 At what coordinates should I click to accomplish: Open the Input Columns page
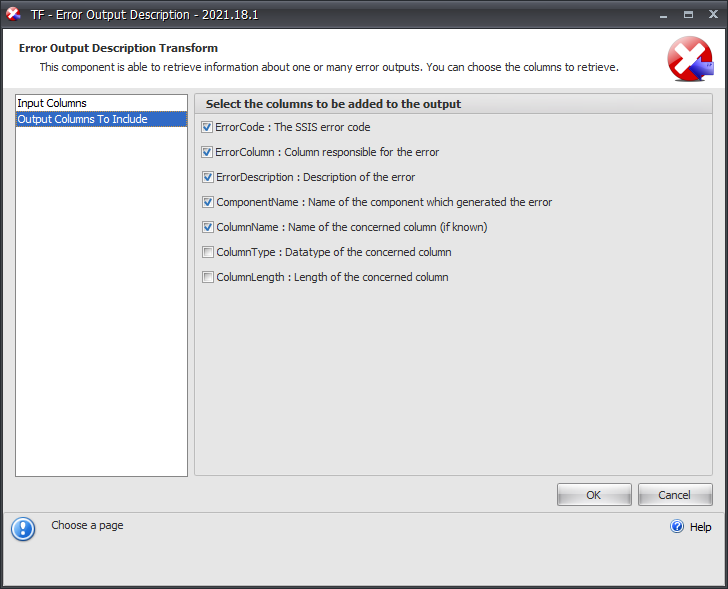[x=101, y=103]
